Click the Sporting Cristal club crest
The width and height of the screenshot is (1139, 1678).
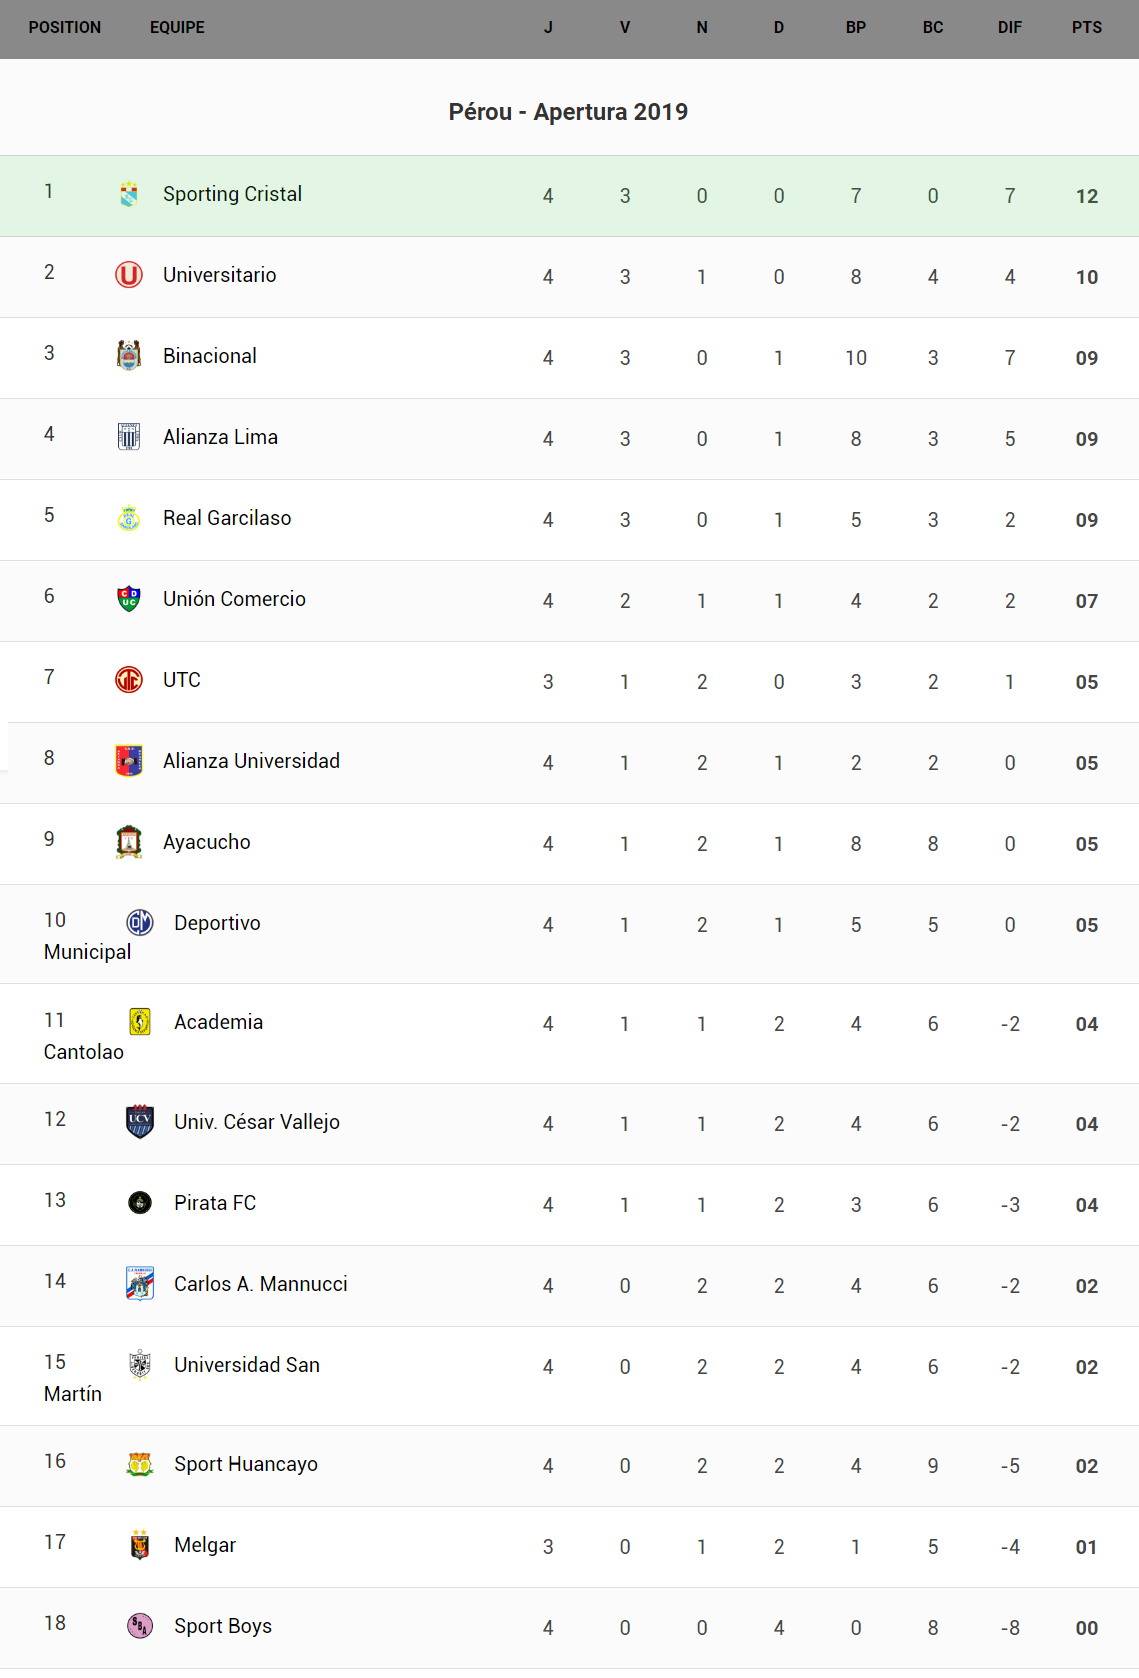pyautogui.click(x=129, y=194)
